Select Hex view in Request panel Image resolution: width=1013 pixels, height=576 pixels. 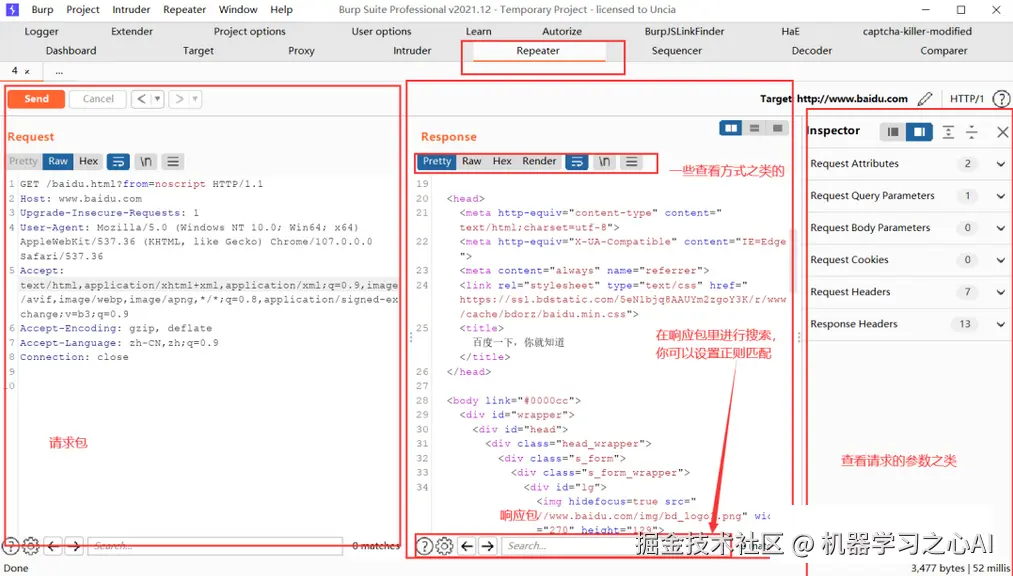89,161
